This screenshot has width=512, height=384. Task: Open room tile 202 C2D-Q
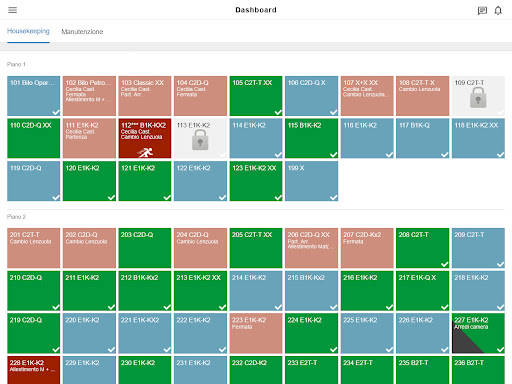click(x=89, y=248)
